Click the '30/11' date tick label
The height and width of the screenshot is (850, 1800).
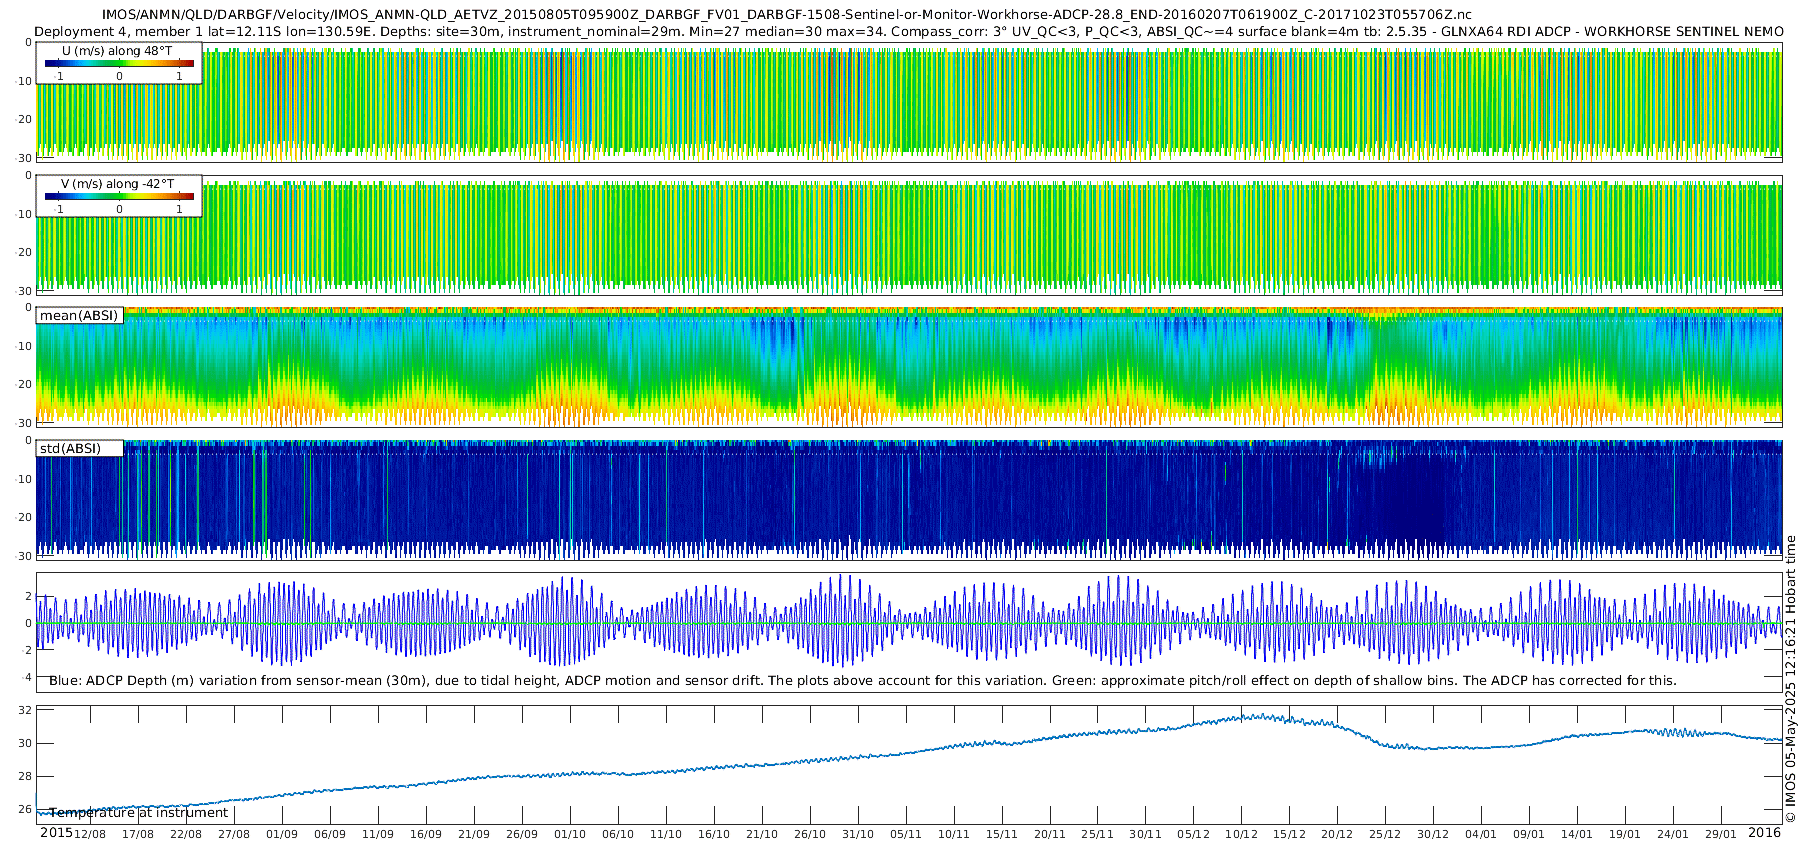(x=1146, y=834)
